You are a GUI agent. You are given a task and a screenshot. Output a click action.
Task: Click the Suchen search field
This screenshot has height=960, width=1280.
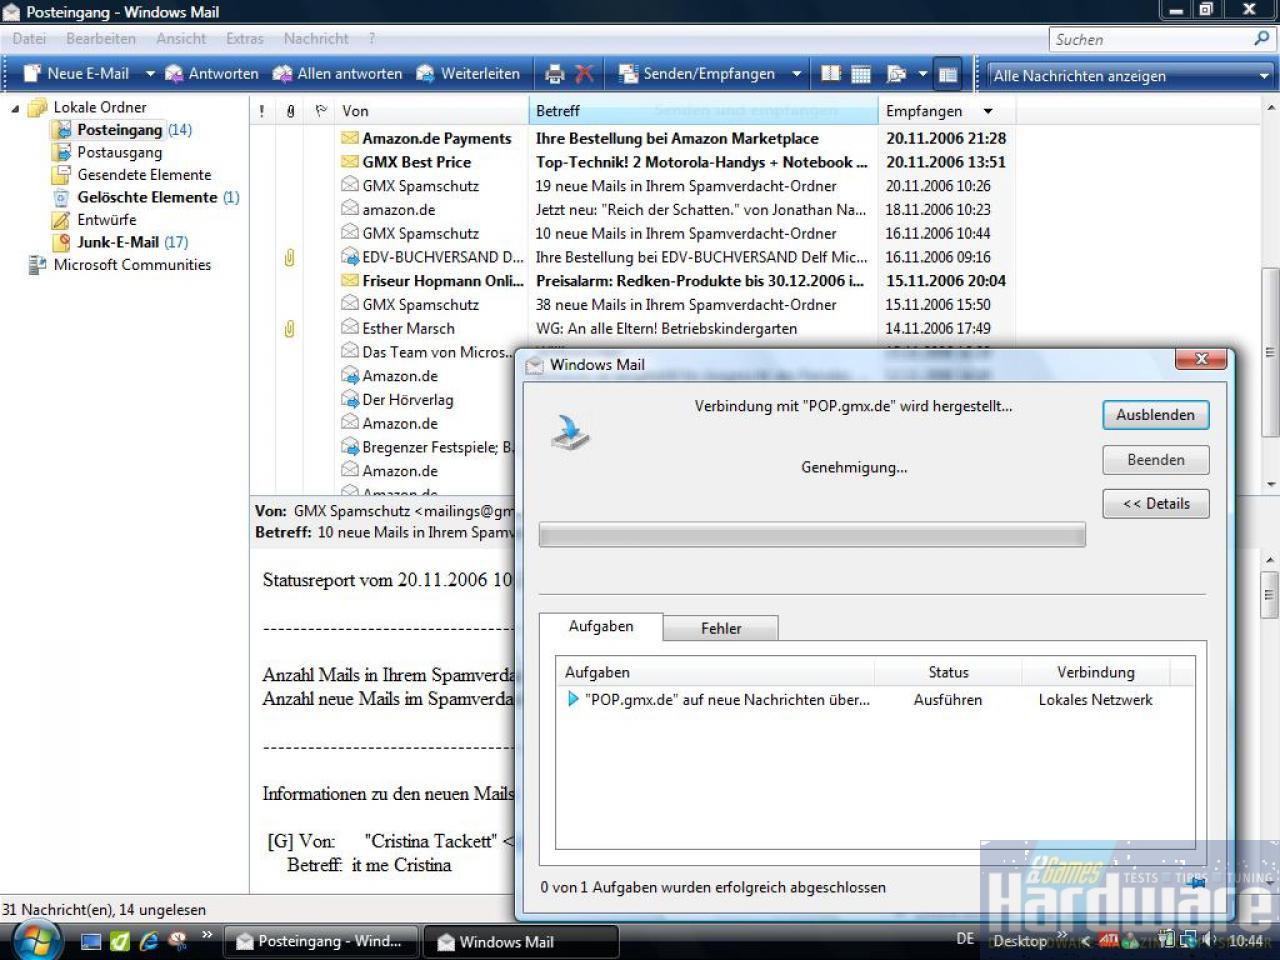1150,39
